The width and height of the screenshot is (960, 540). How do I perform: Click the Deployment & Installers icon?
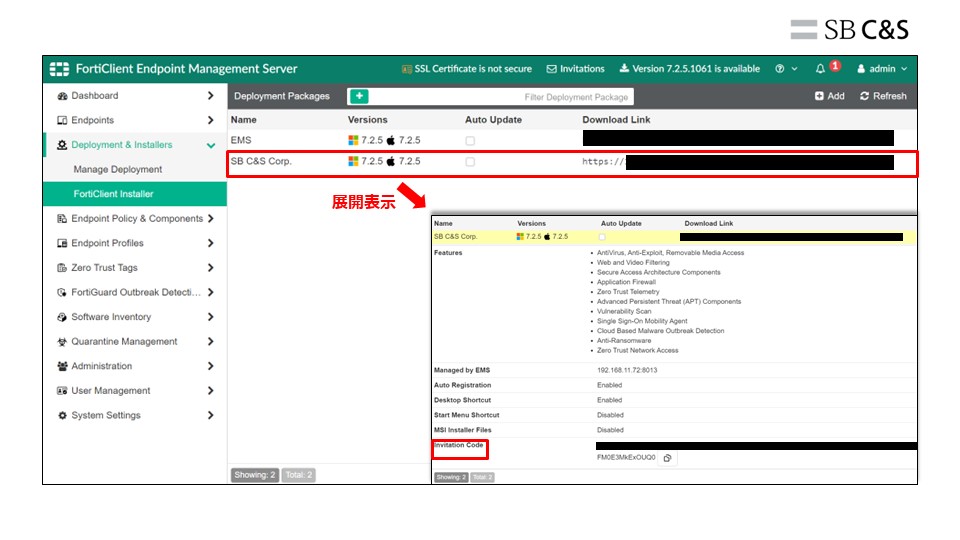pos(62,145)
